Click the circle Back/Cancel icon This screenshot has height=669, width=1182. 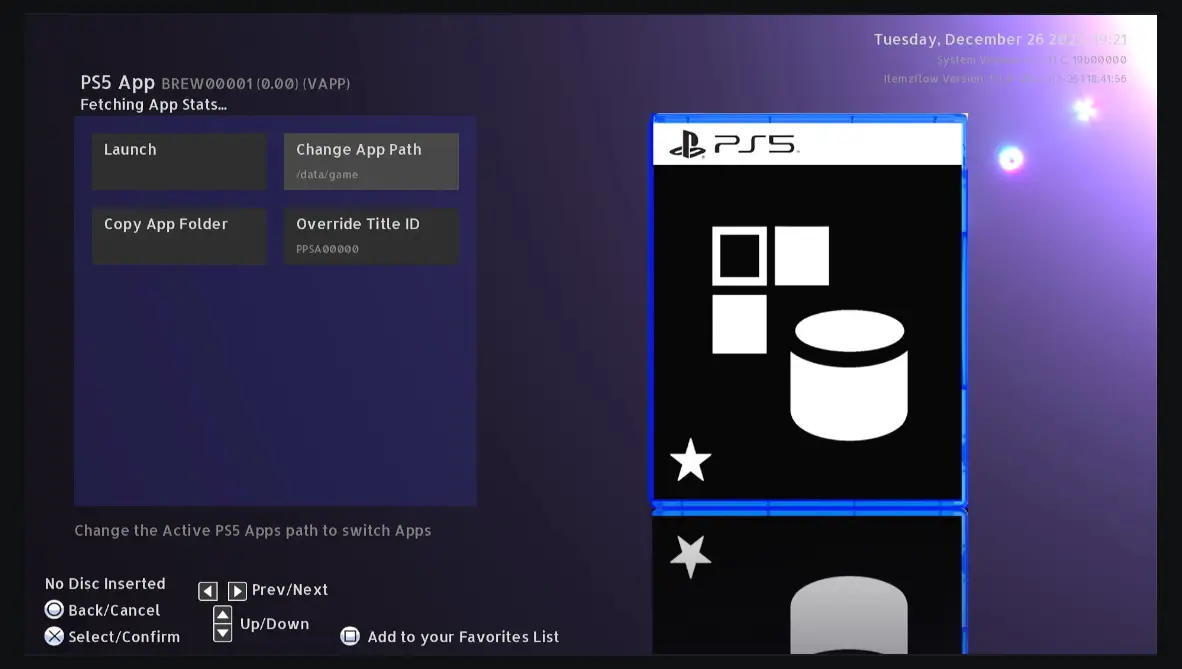click(x=54, y=610)
